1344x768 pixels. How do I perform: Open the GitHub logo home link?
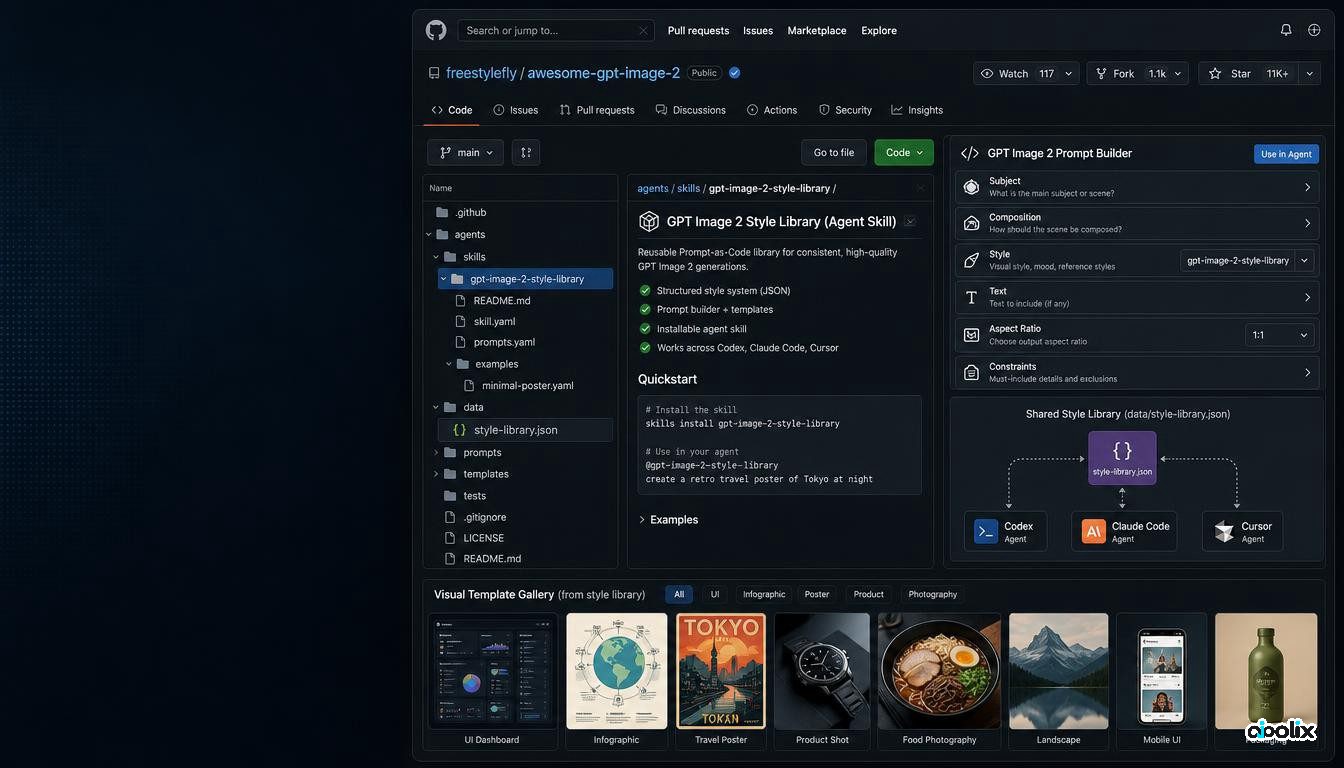click(x=436, y=30)
